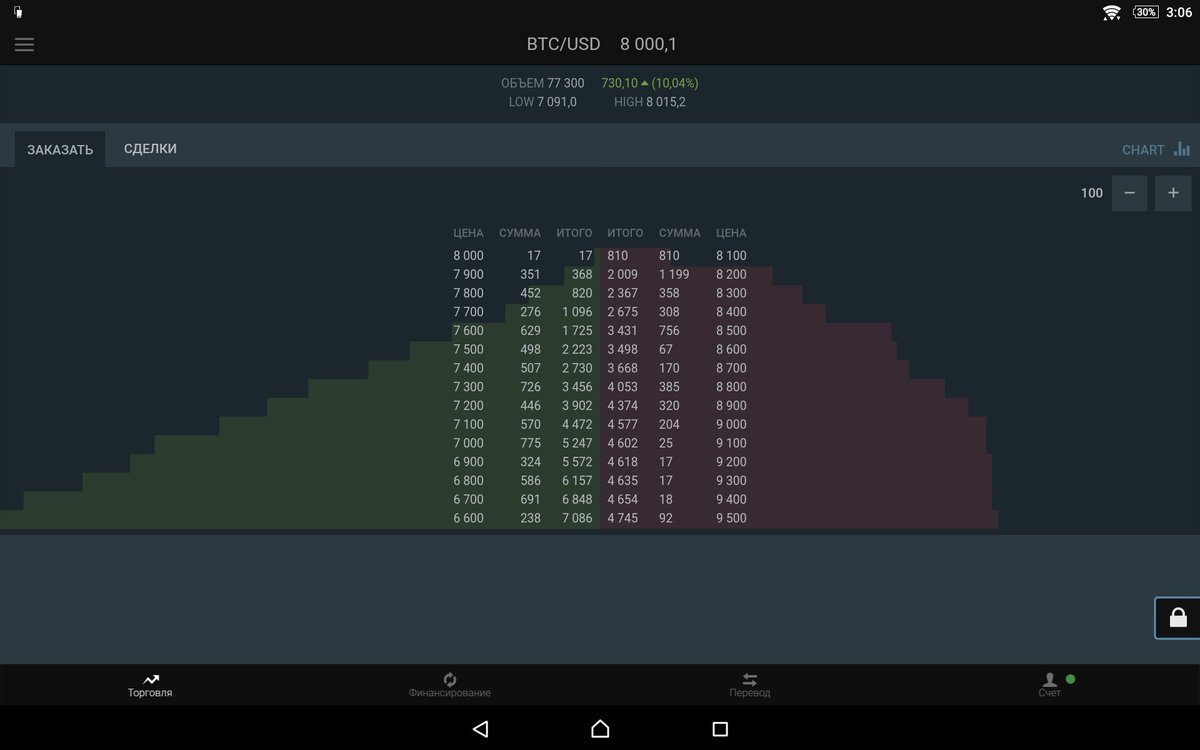1200x750 pixels.
Task: Open the Перевод bottom tab
Action: click(x=750, y=685)
